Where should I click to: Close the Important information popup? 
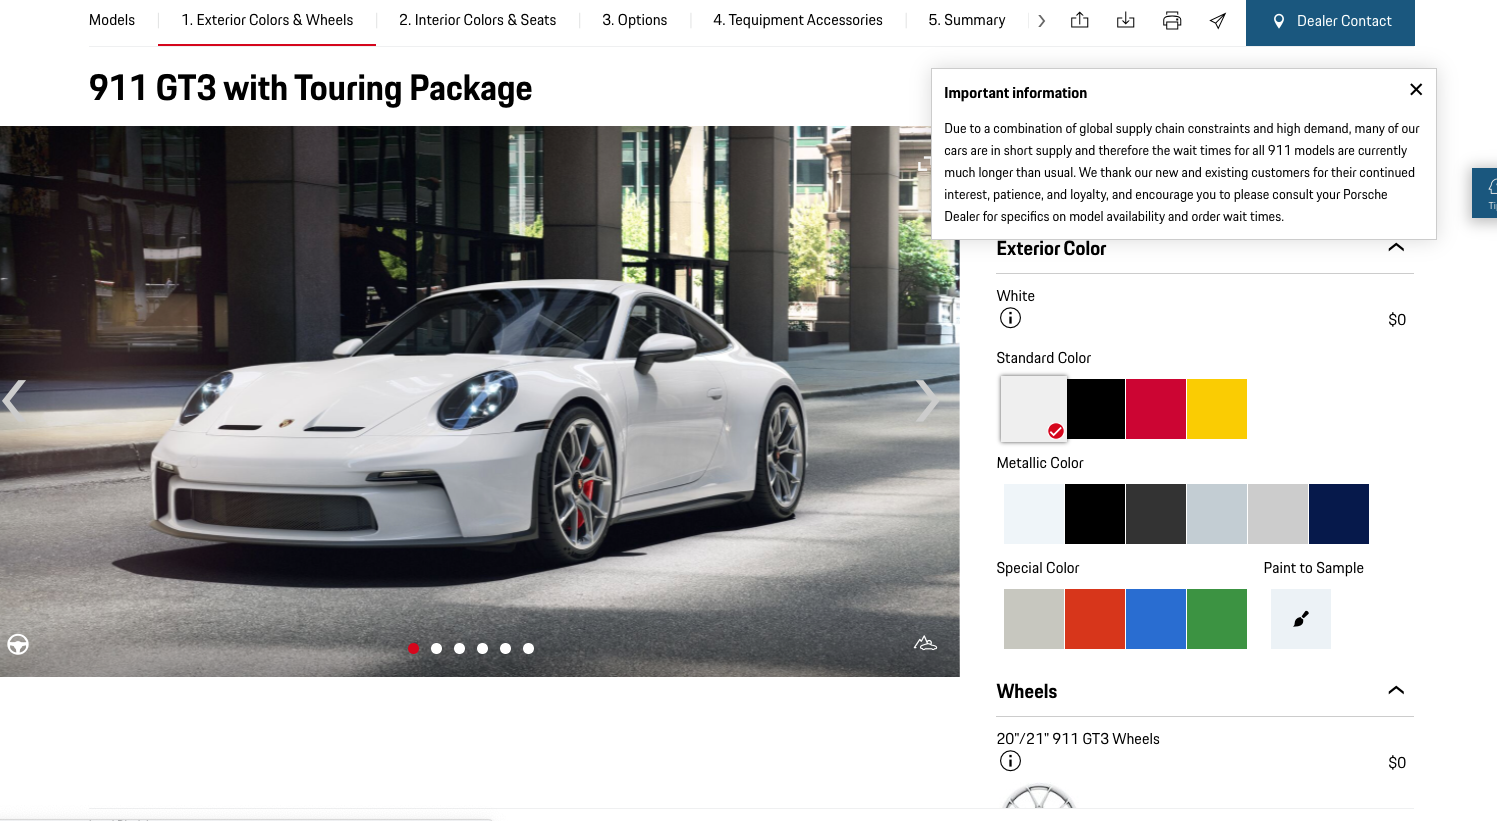point(1415,89)
